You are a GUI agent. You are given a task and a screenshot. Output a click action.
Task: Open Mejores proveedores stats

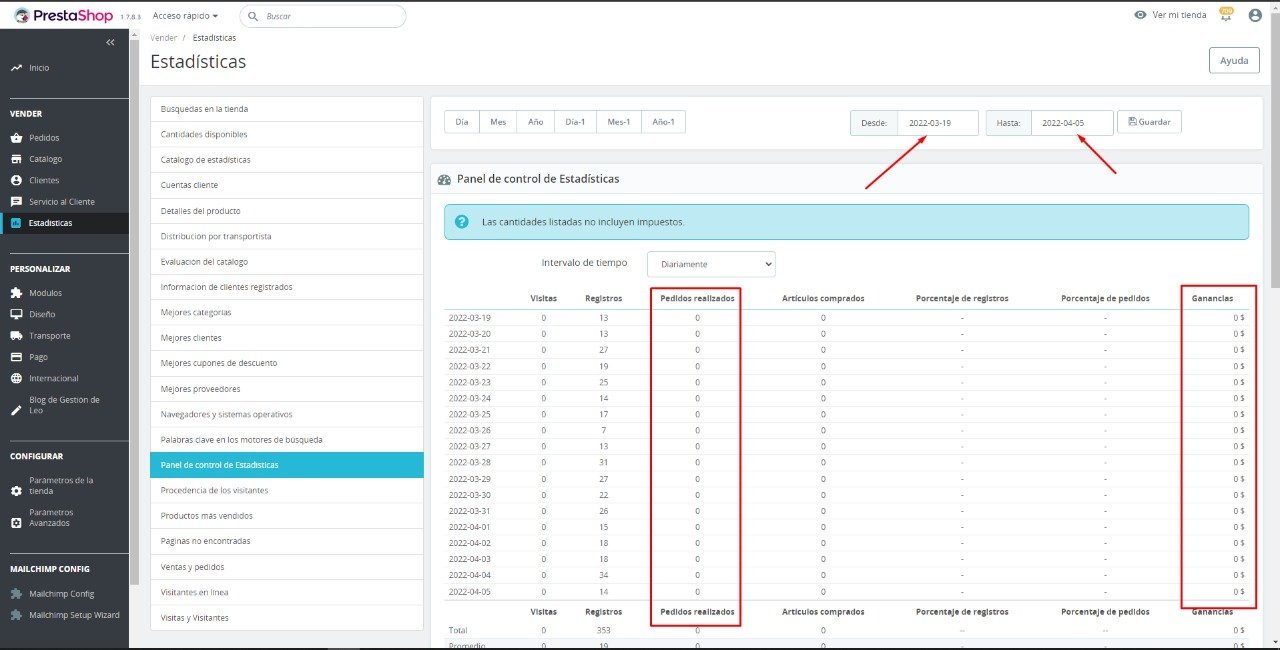[x=287, y=389]
